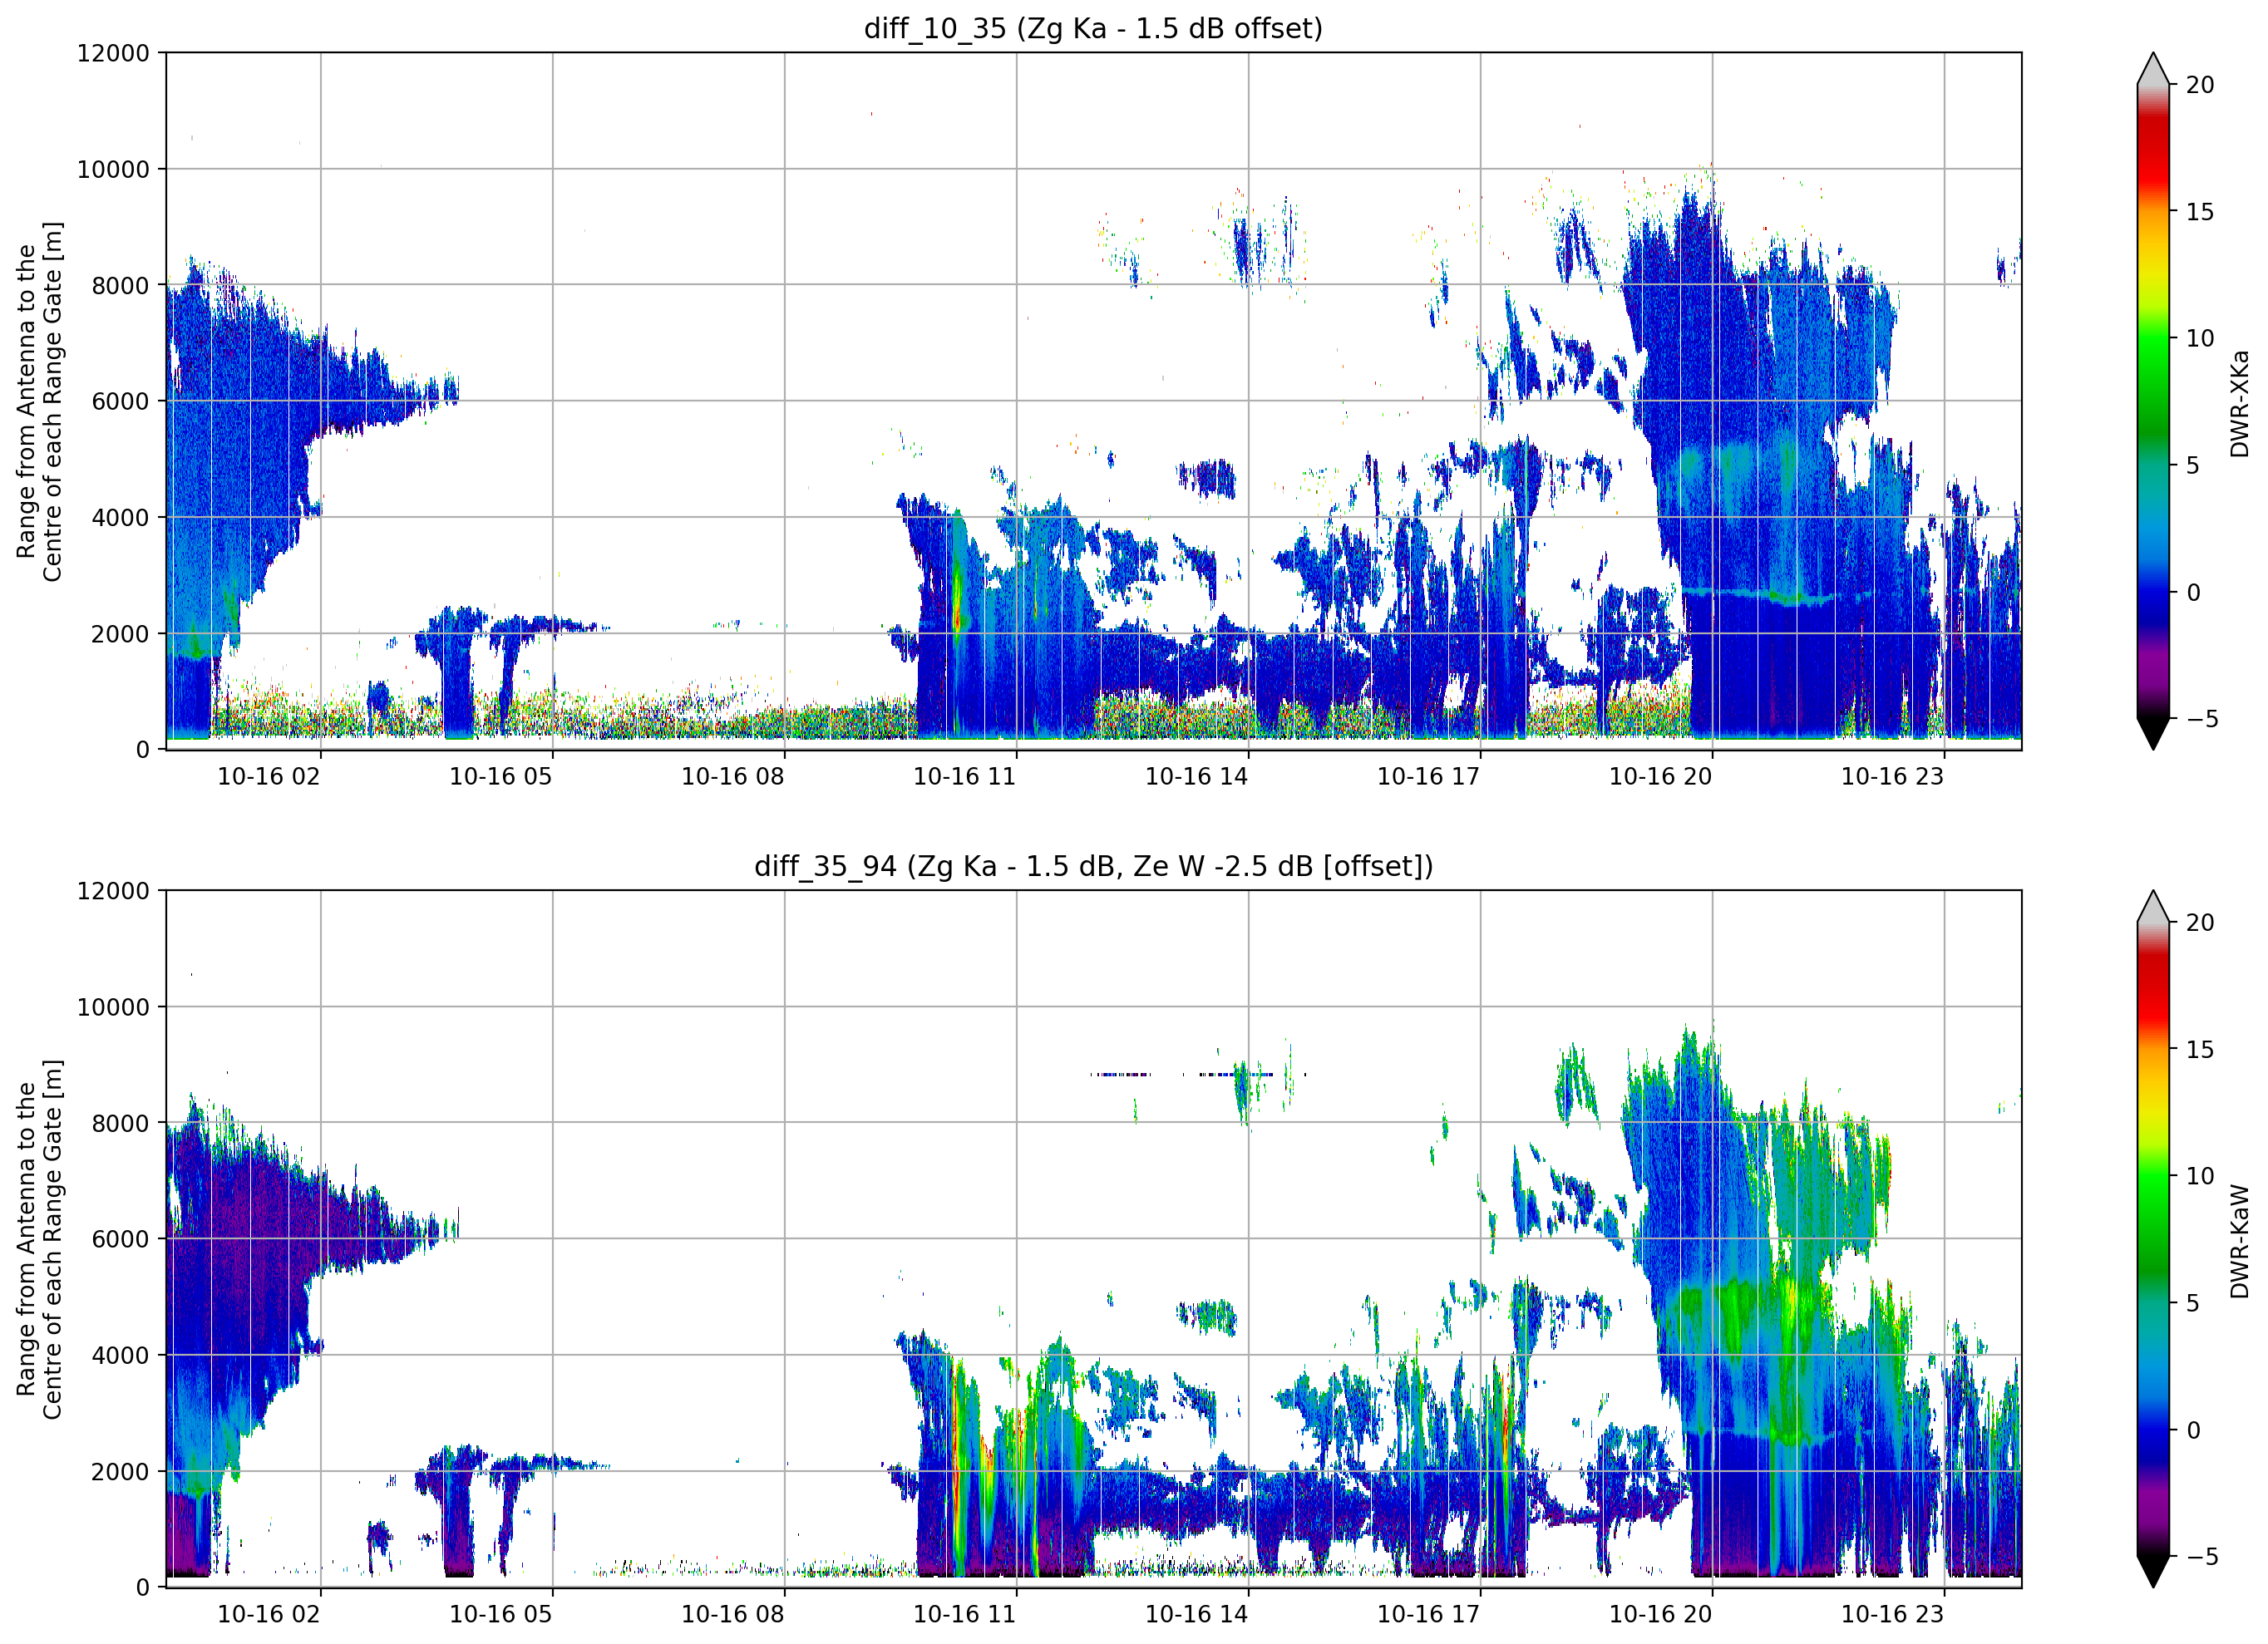This screenshot has height=1644, width=2268.
Task: Click x-tick '10-16 08' under diff_35_94 plot
Action: coord(733,1615)
